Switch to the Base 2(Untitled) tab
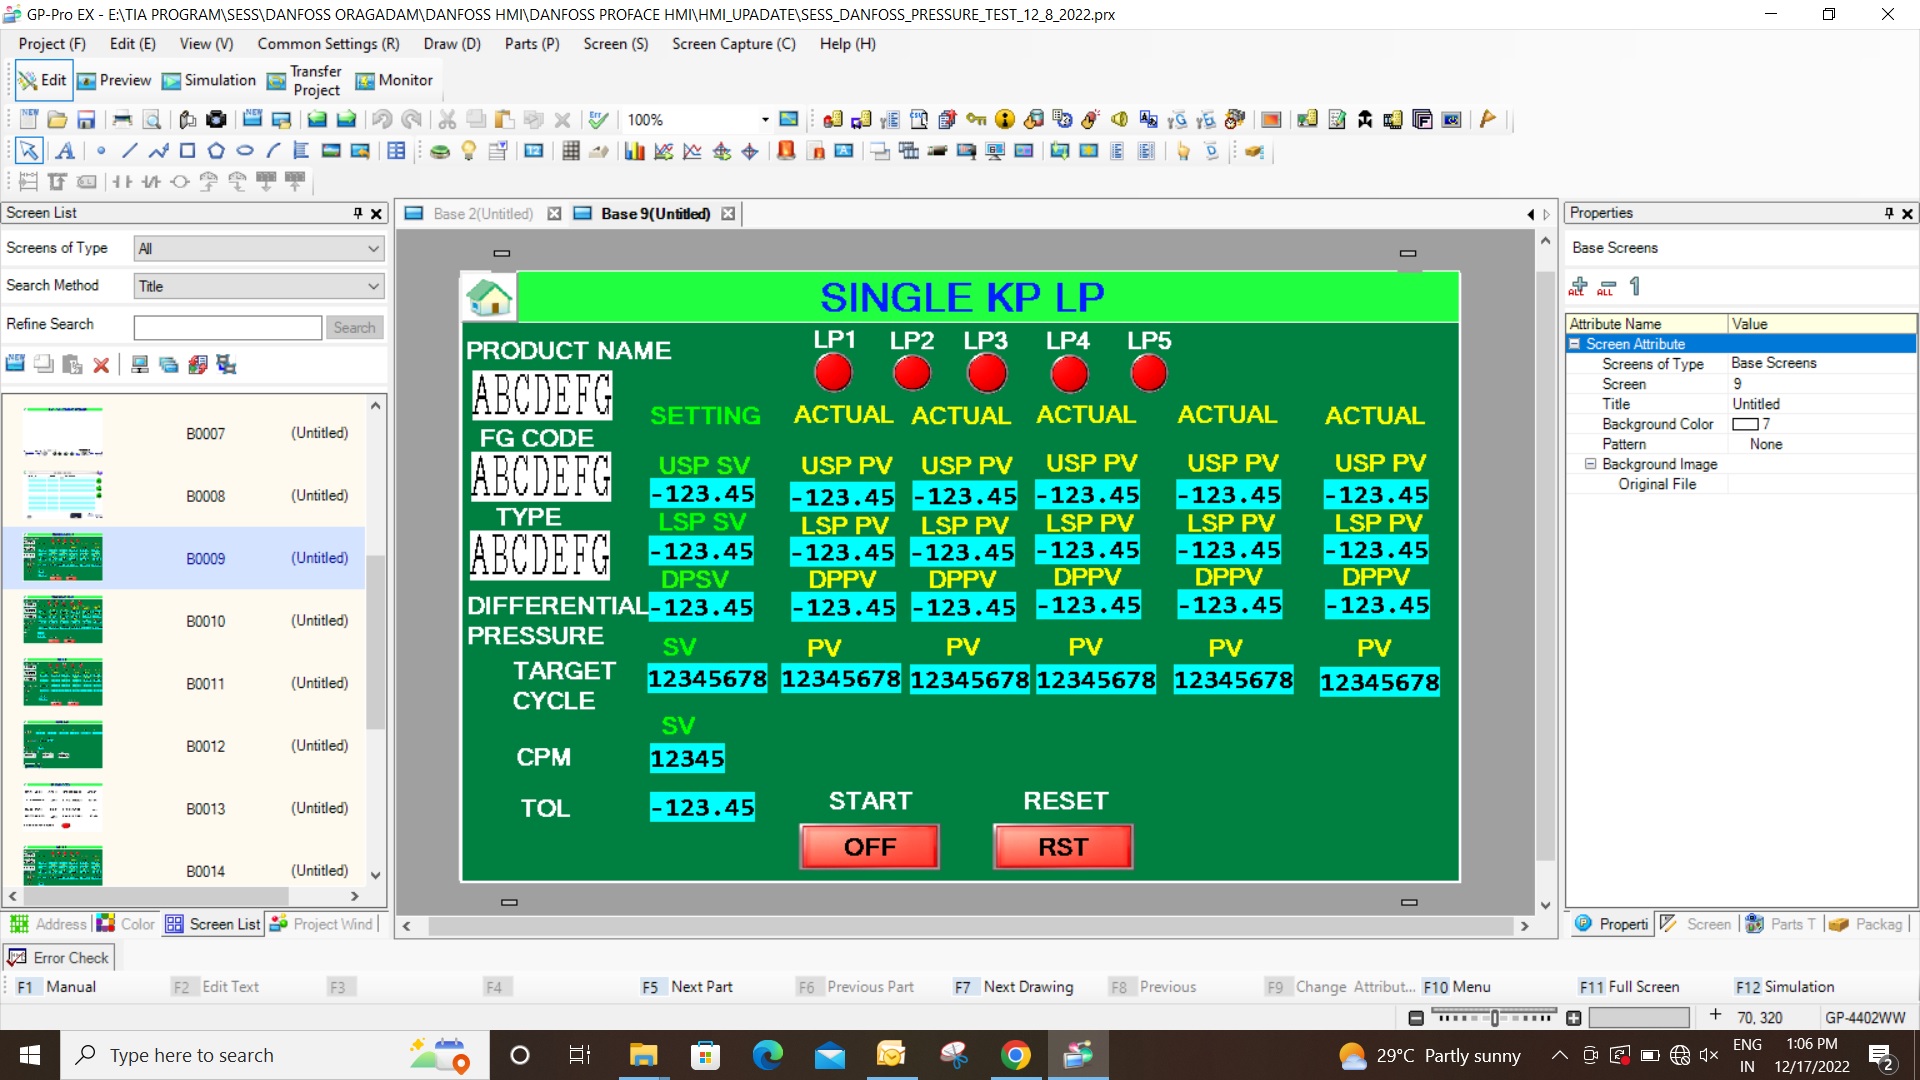The width and height of the screenshot is (1920, 1080). pyautogui.click(x=482, y=214)
